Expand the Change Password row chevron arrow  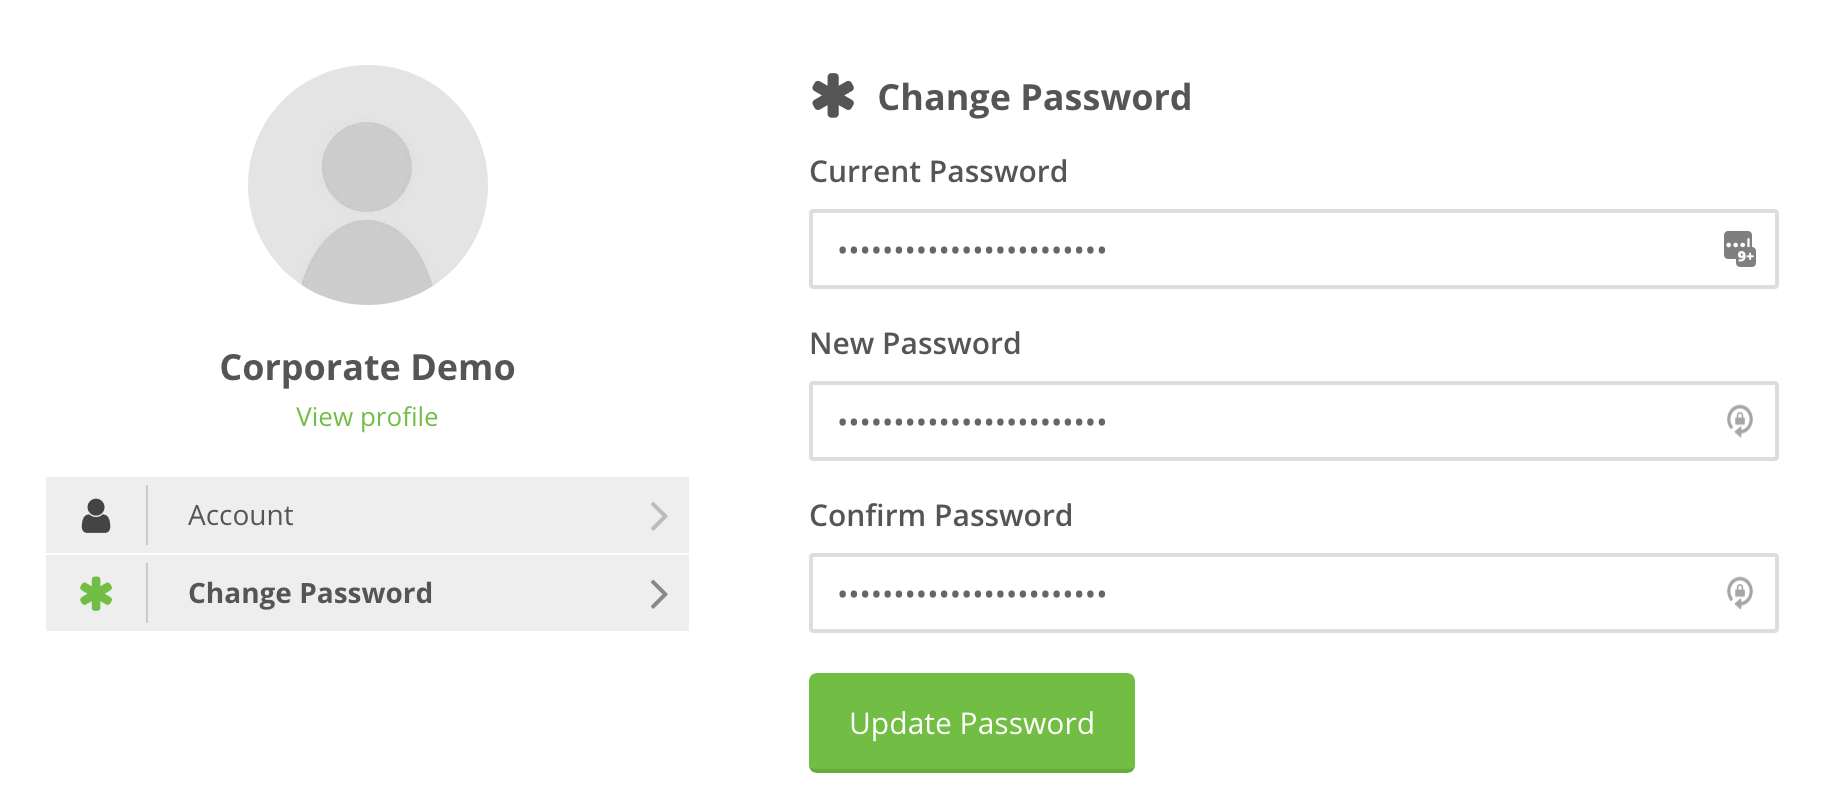(x=658, y=594)
